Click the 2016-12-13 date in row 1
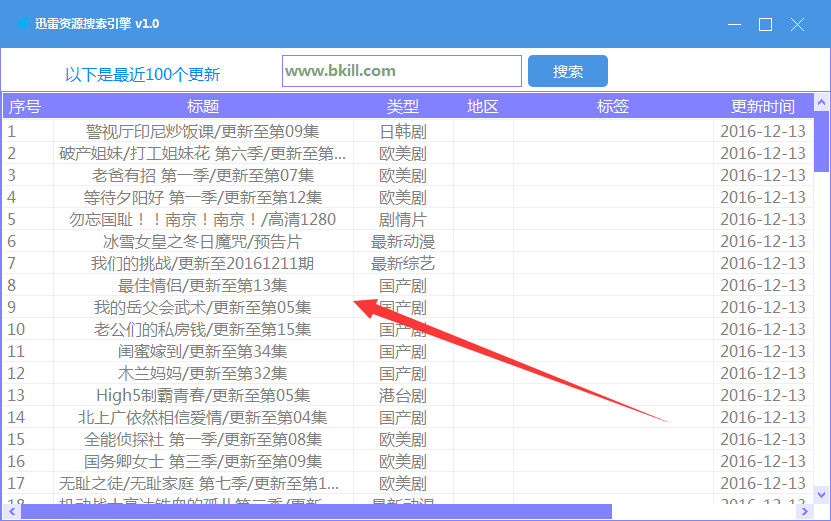The image size is (831, 521). point(763,131)
